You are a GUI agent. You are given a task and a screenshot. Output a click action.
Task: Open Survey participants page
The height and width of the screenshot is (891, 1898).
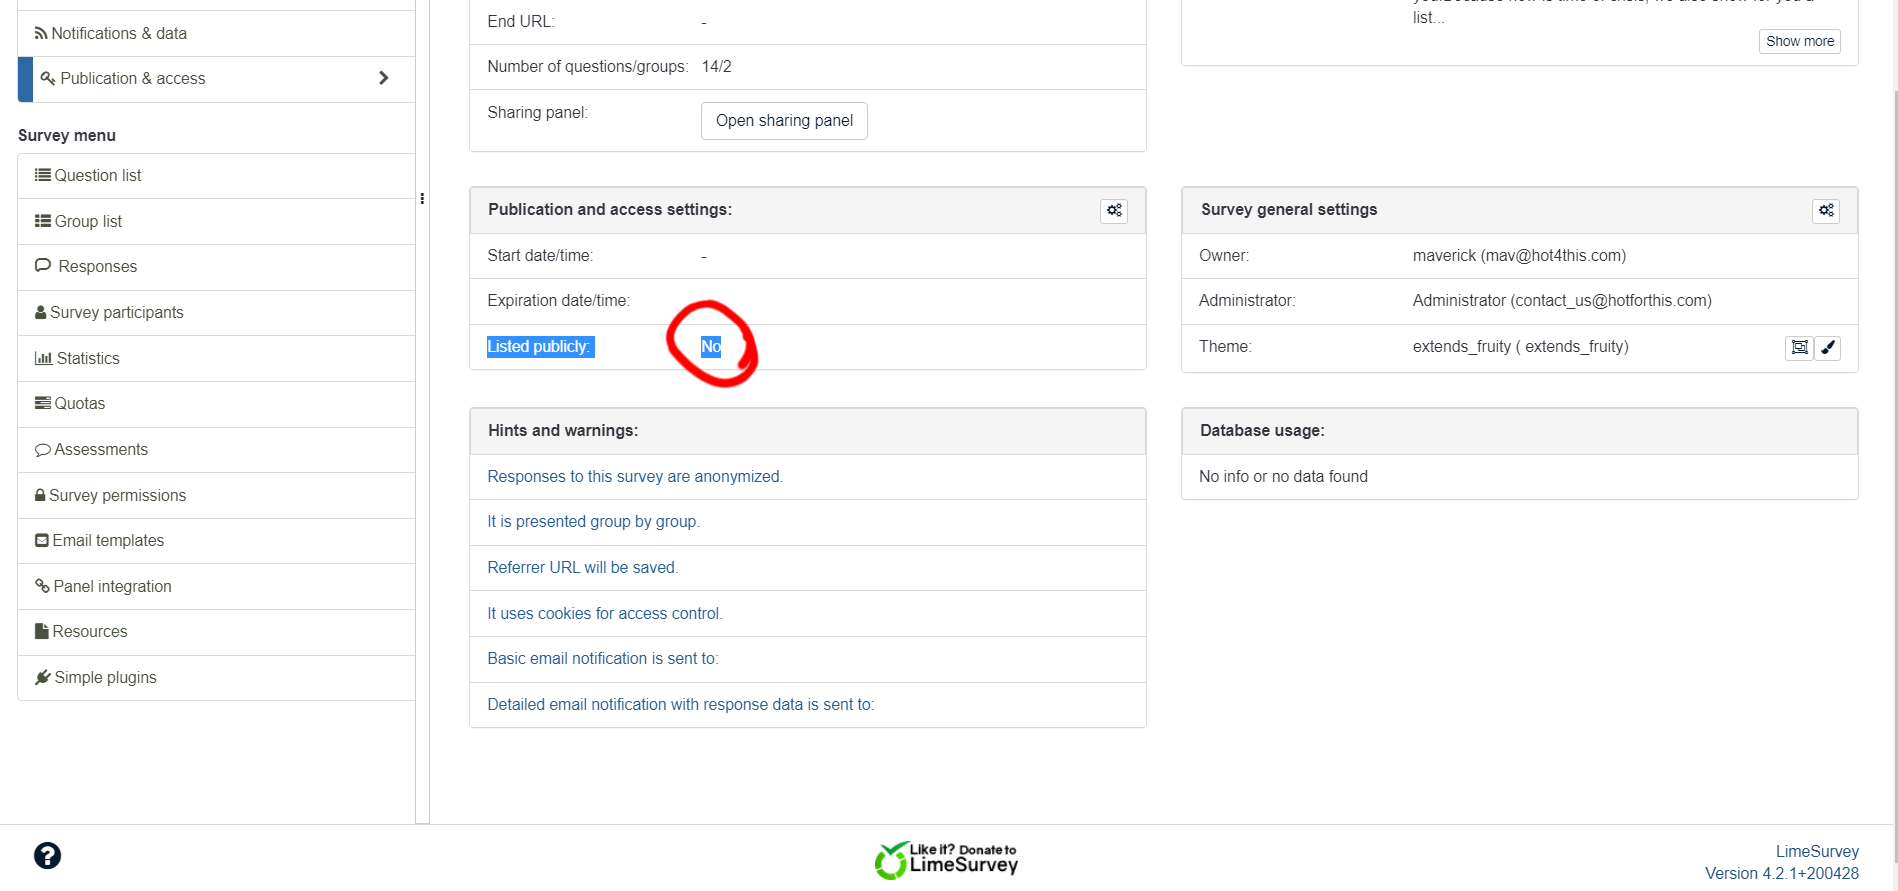click(x=216, y=313)
